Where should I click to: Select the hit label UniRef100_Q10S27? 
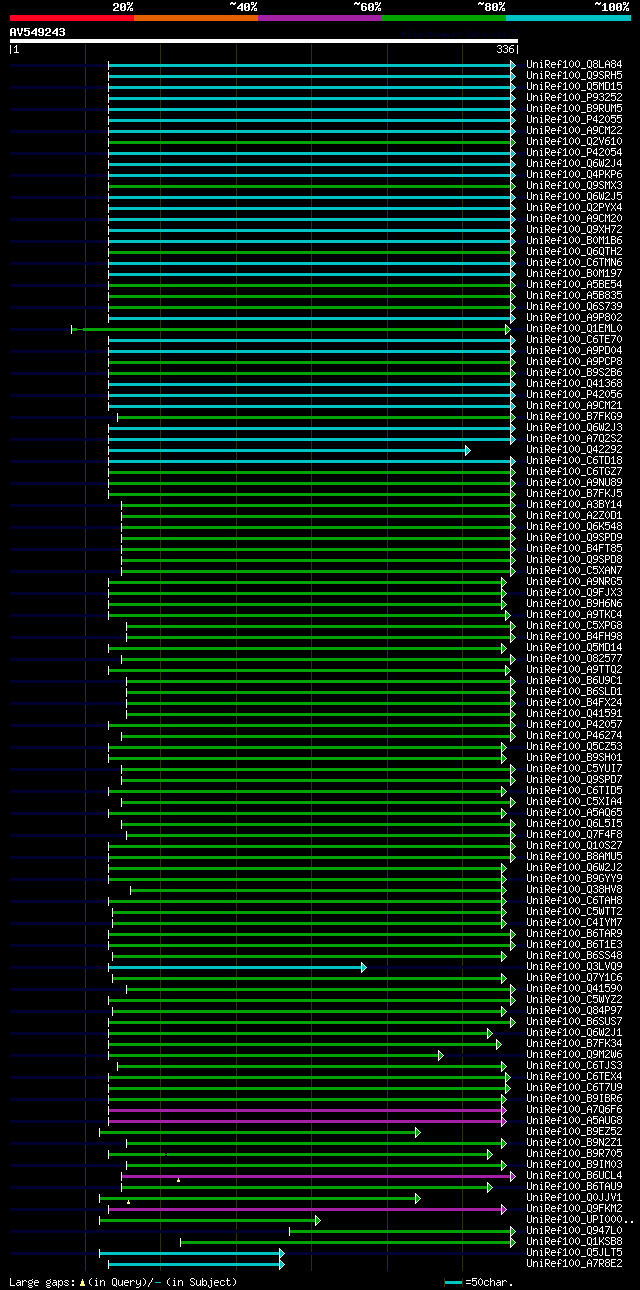point(574,846)
